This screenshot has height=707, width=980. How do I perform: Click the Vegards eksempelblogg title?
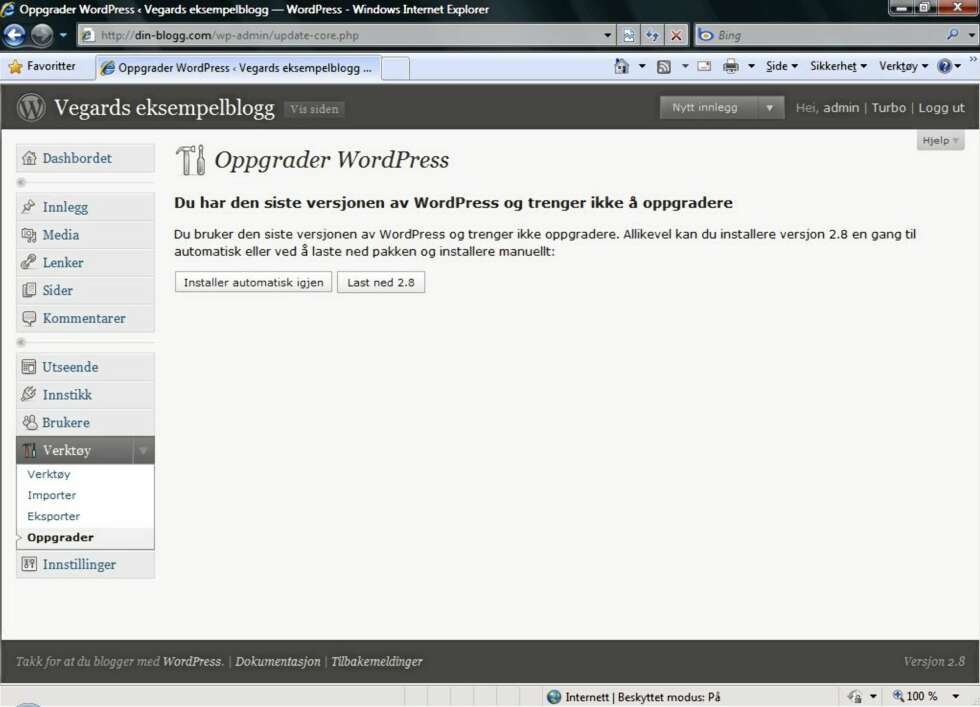[164, 108]
